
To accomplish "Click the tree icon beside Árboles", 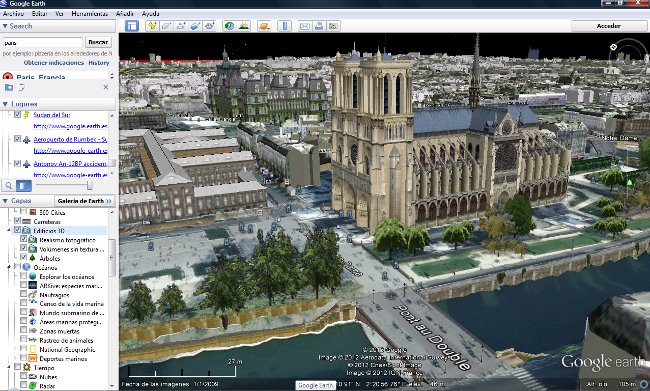I will (32, 258).
